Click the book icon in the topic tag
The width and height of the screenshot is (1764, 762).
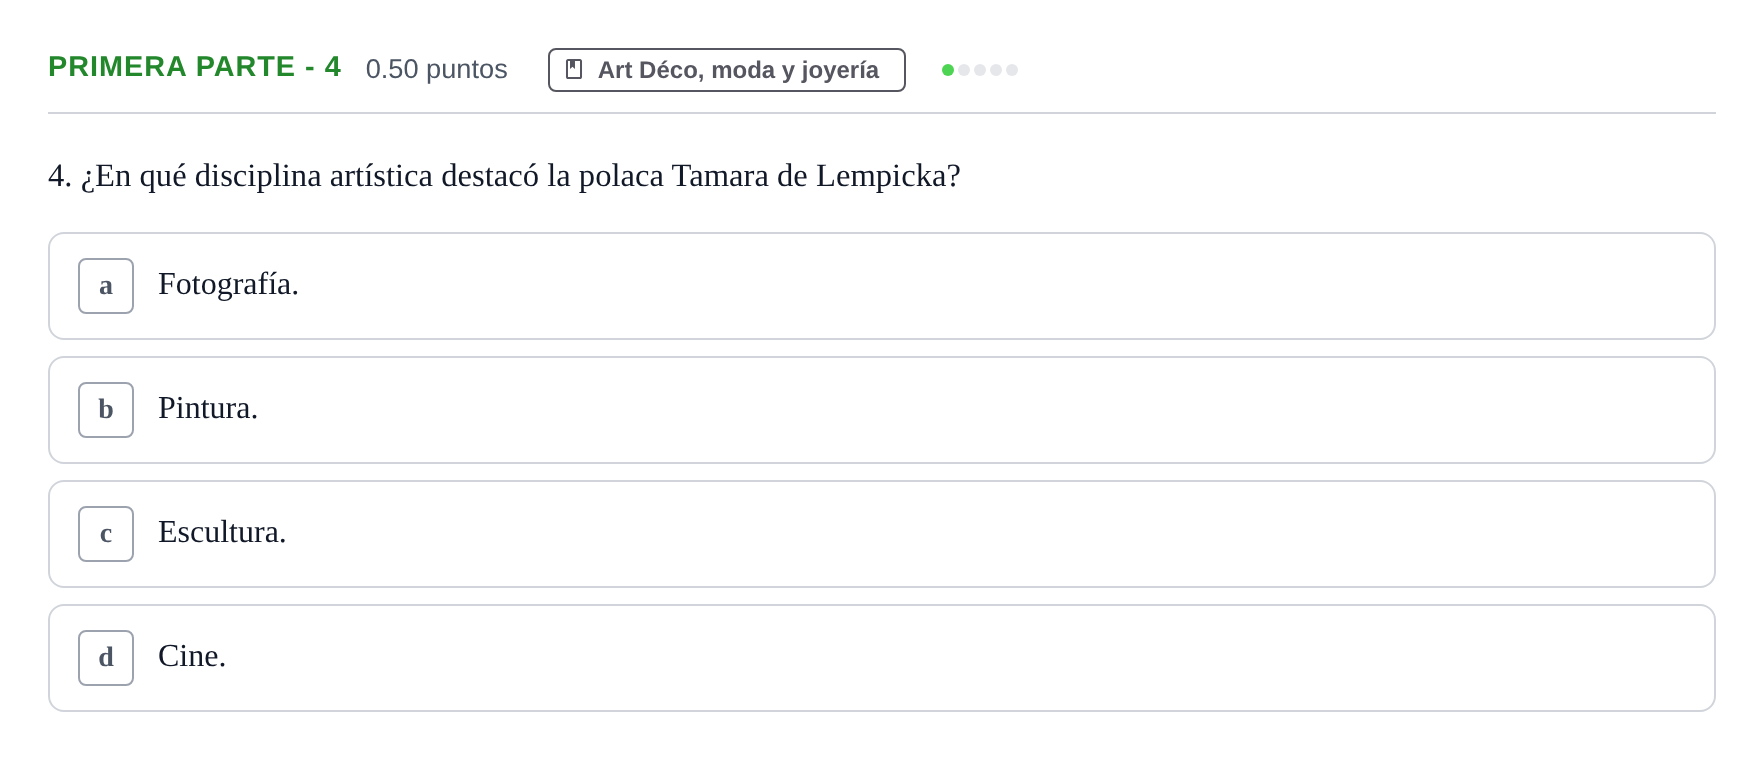coord(574,69)
